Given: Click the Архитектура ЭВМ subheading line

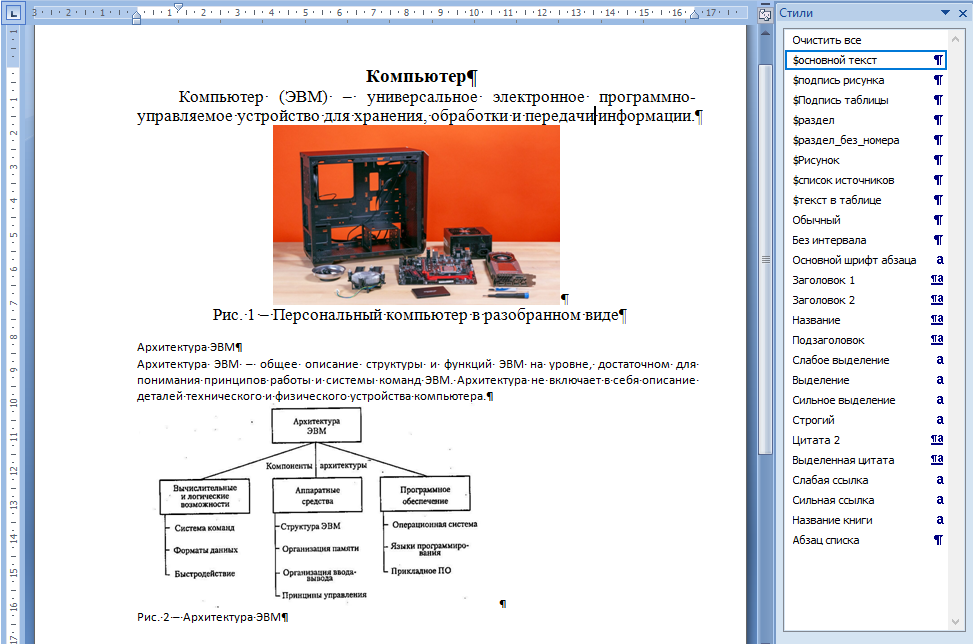Looking at the screenshot, I should coord(189,347).
